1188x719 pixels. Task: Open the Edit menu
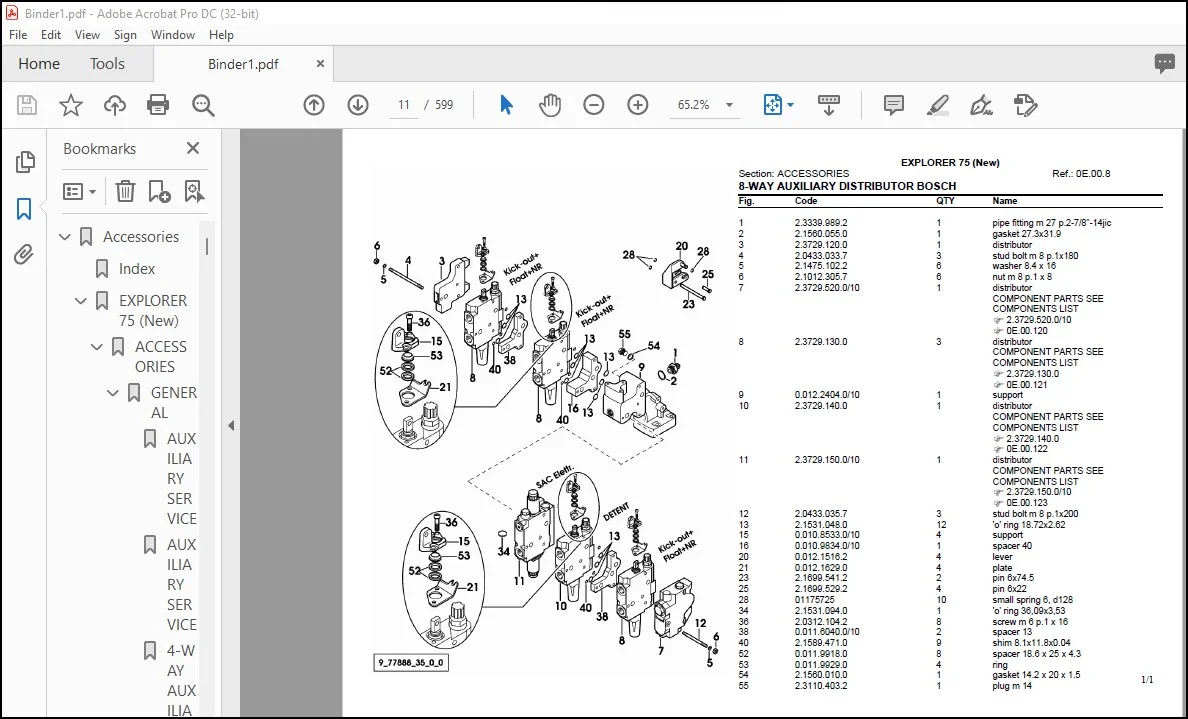pos(51,35)
